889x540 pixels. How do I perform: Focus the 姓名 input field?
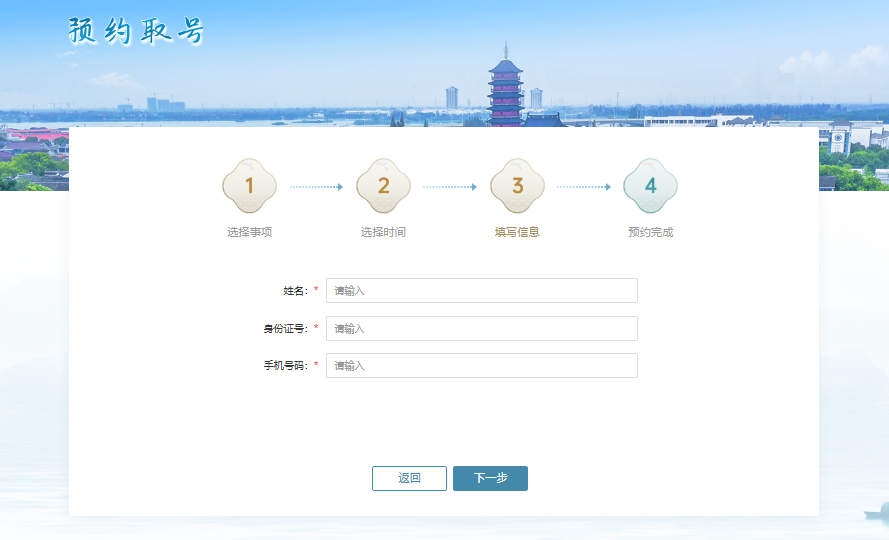tap(481, 291)
